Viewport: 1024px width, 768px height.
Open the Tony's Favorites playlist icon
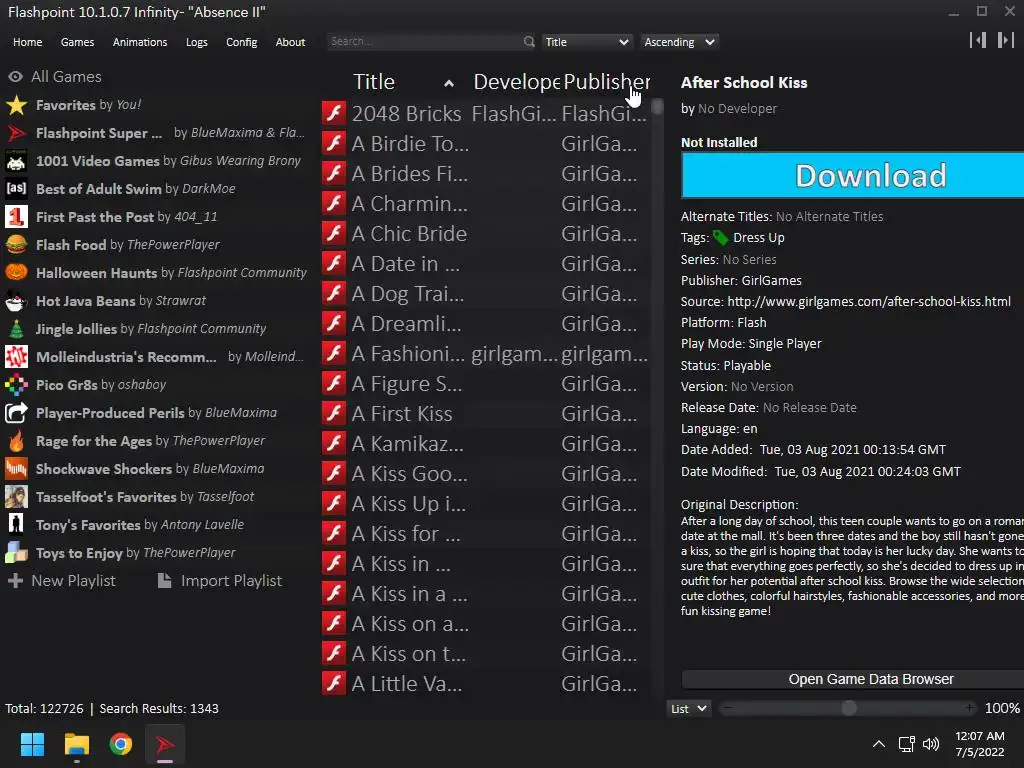point(16,525)
